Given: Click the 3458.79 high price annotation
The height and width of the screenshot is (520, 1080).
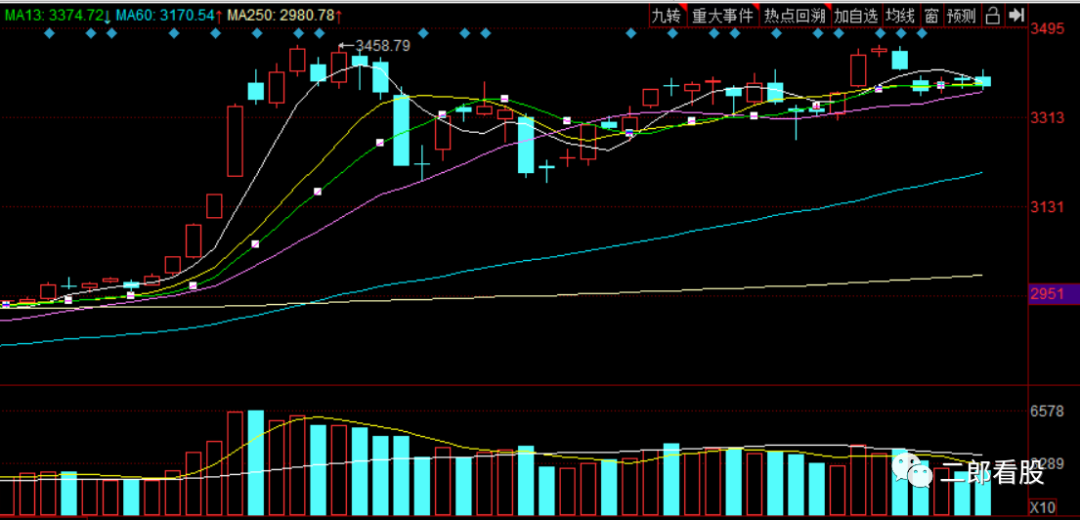Looking at the screenshot, I should click(382, 46).
